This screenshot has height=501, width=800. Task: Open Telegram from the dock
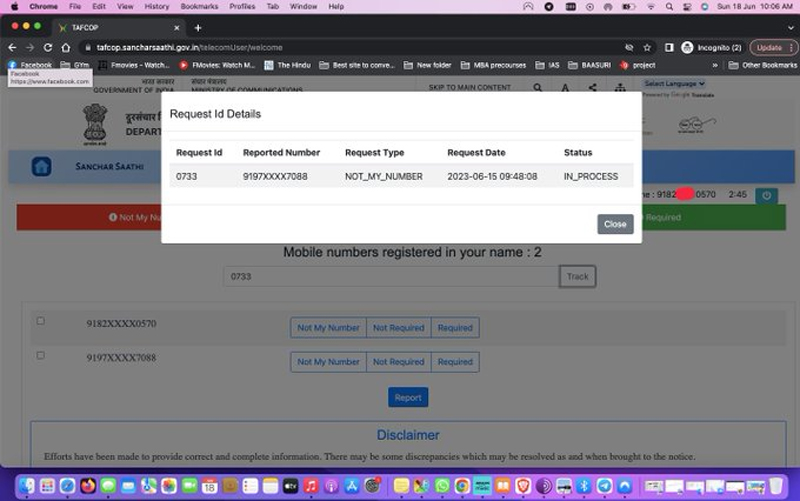[x=604, y=486]
